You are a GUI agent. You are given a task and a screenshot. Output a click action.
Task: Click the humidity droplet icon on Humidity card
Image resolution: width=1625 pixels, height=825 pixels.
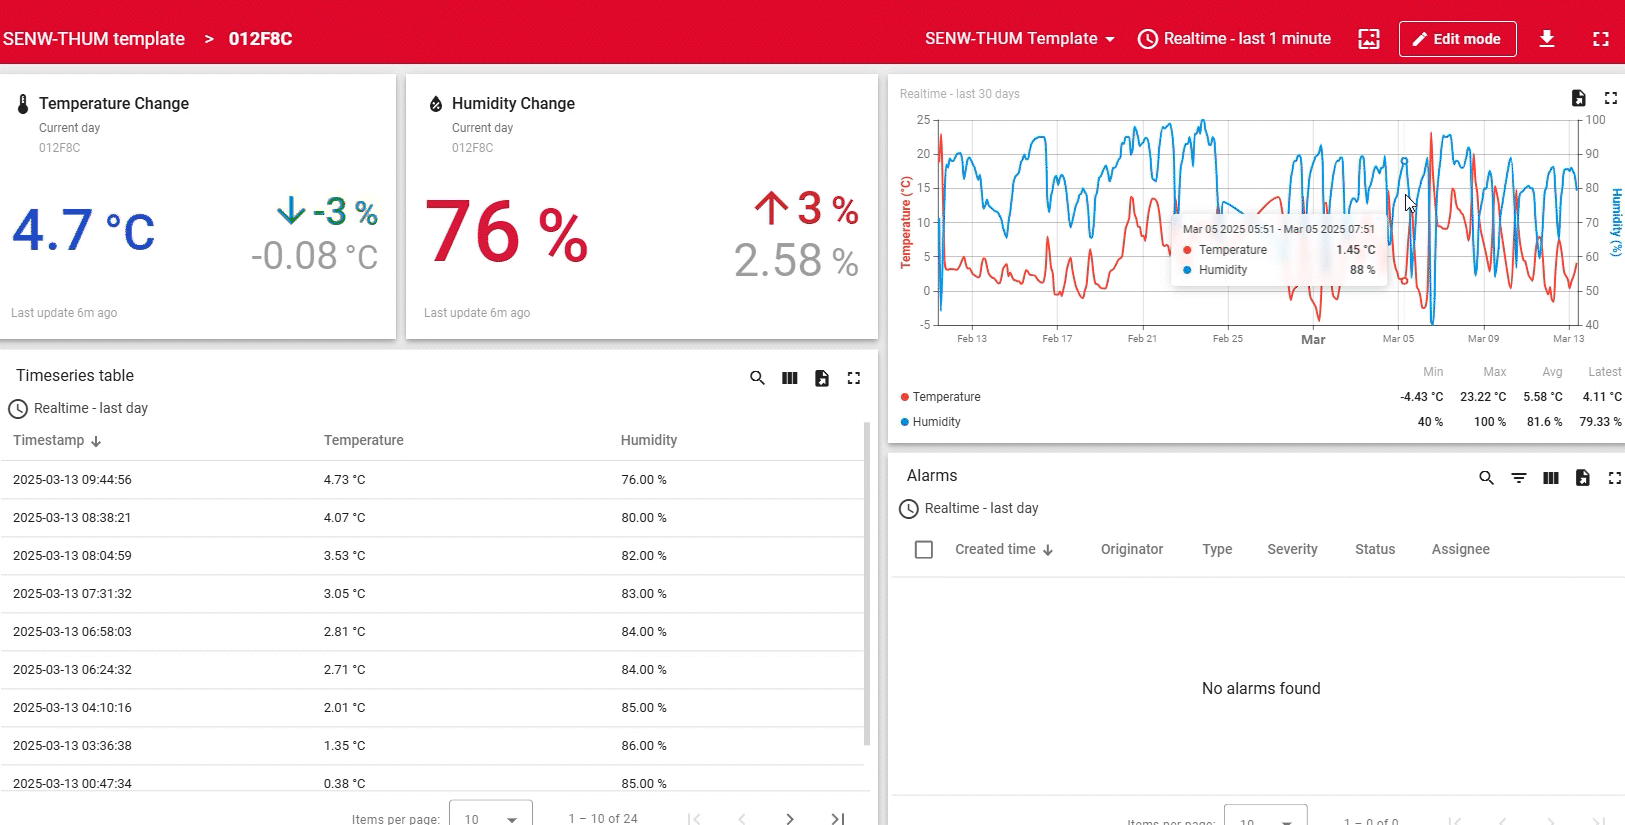coord(436,104)
